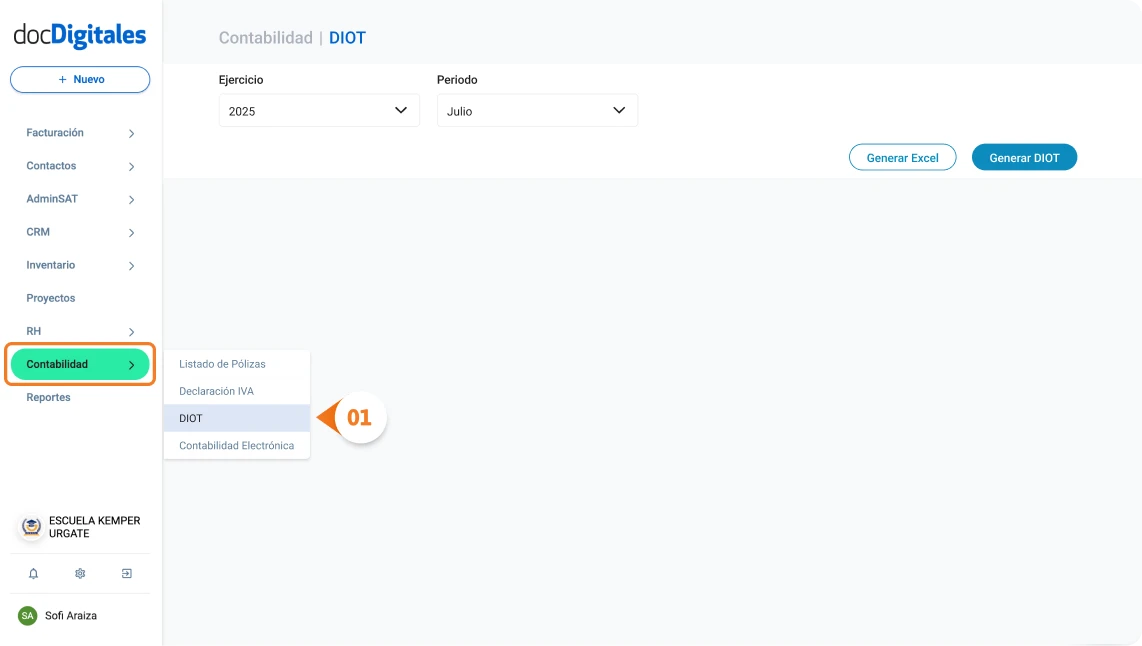1142x646 pixels.
Task: Expand the Contactos submenu arrow
Action: point(131,166)
